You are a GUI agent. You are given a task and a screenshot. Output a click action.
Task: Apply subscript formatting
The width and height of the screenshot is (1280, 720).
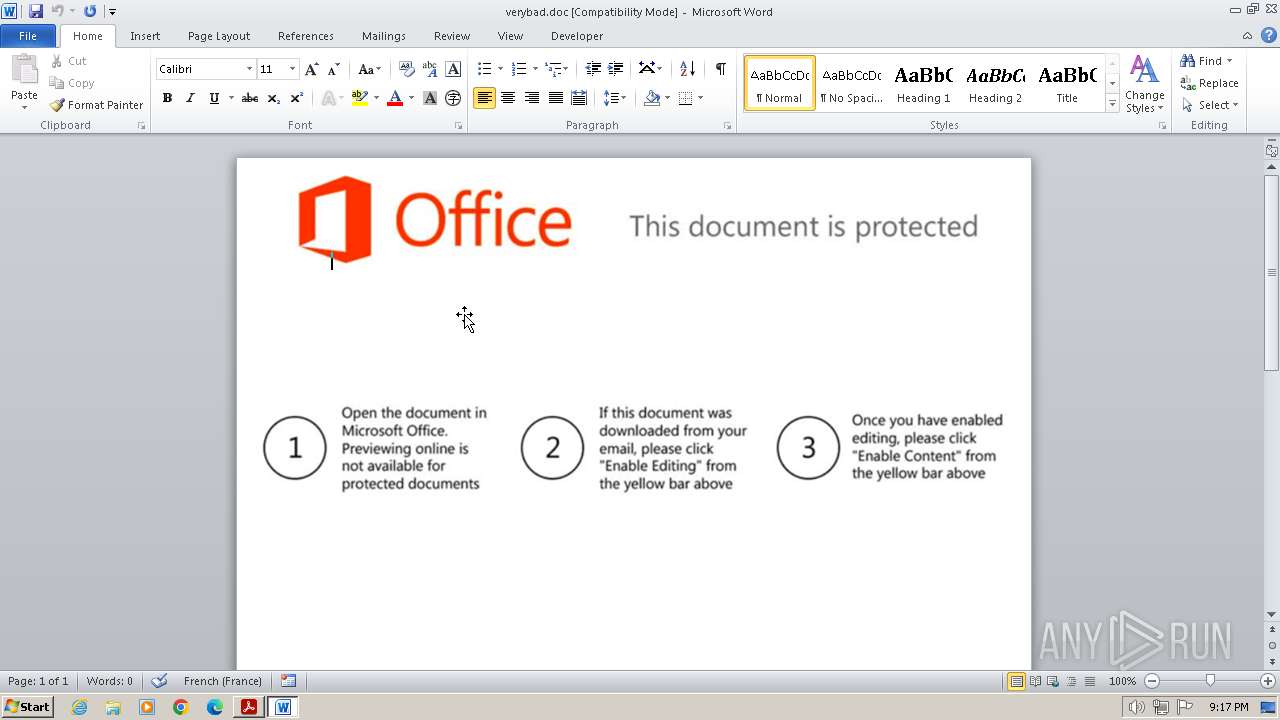273,98
